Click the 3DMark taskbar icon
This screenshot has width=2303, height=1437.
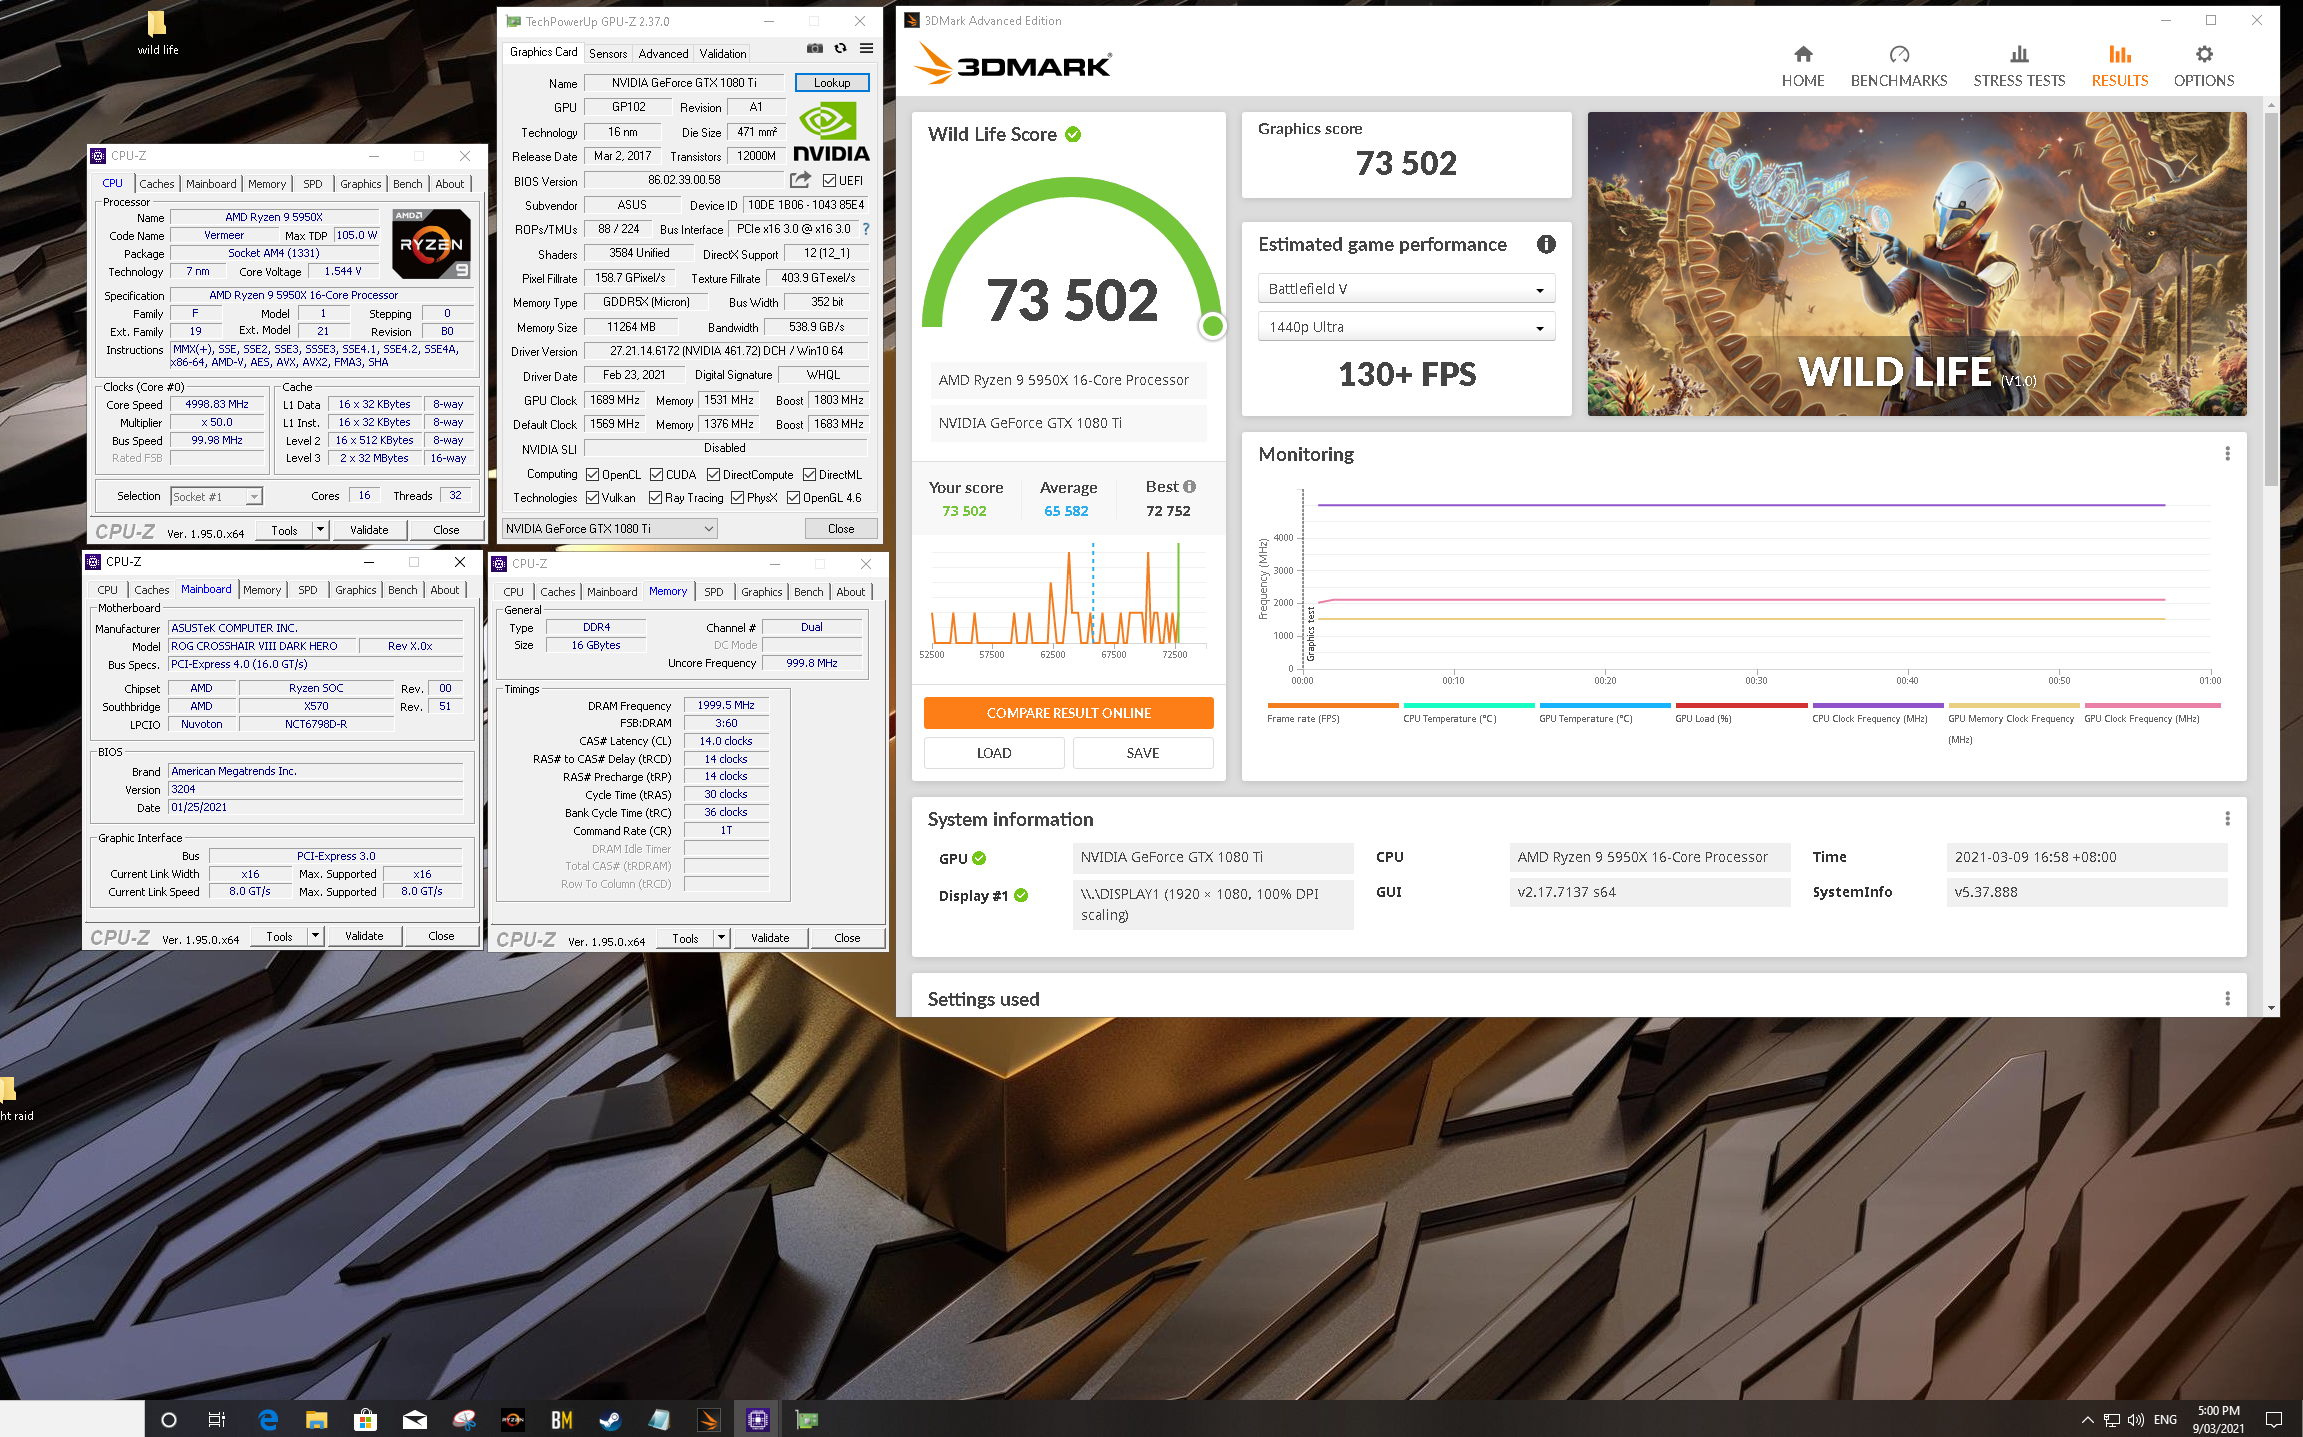point(708,1419)
